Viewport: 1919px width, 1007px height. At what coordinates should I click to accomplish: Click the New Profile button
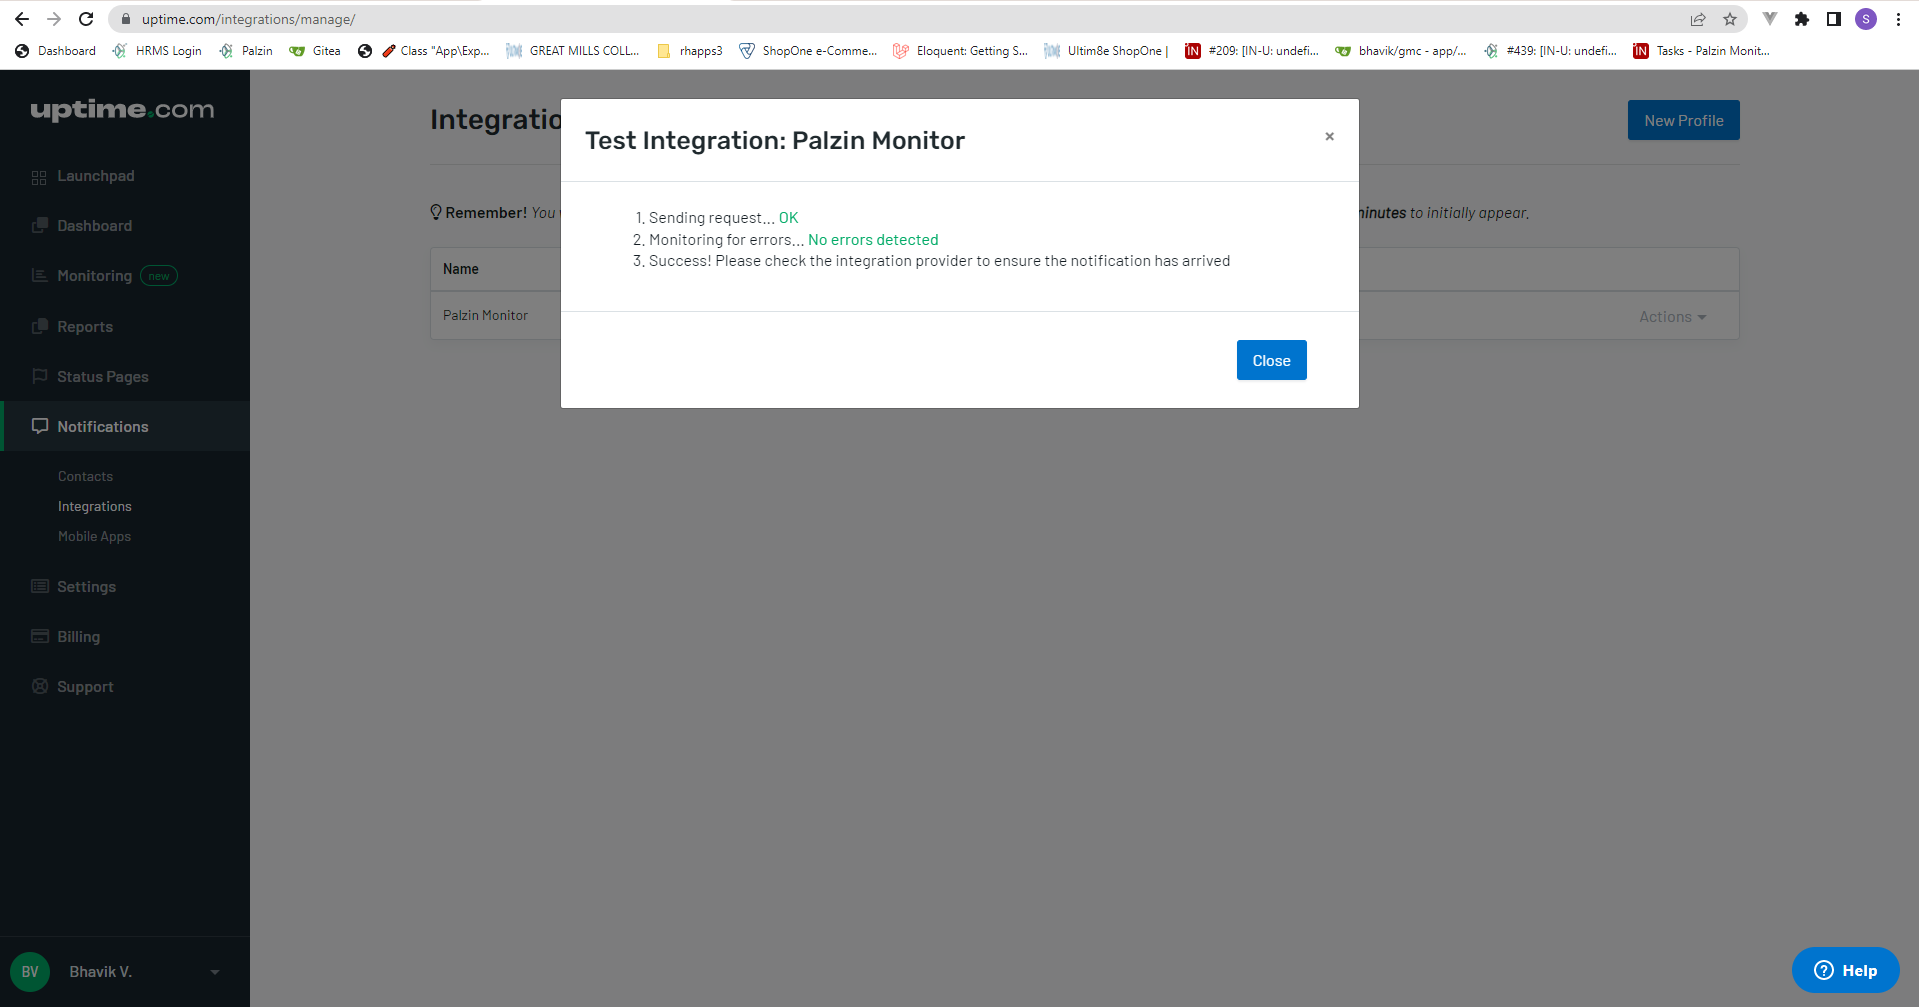1683,120
